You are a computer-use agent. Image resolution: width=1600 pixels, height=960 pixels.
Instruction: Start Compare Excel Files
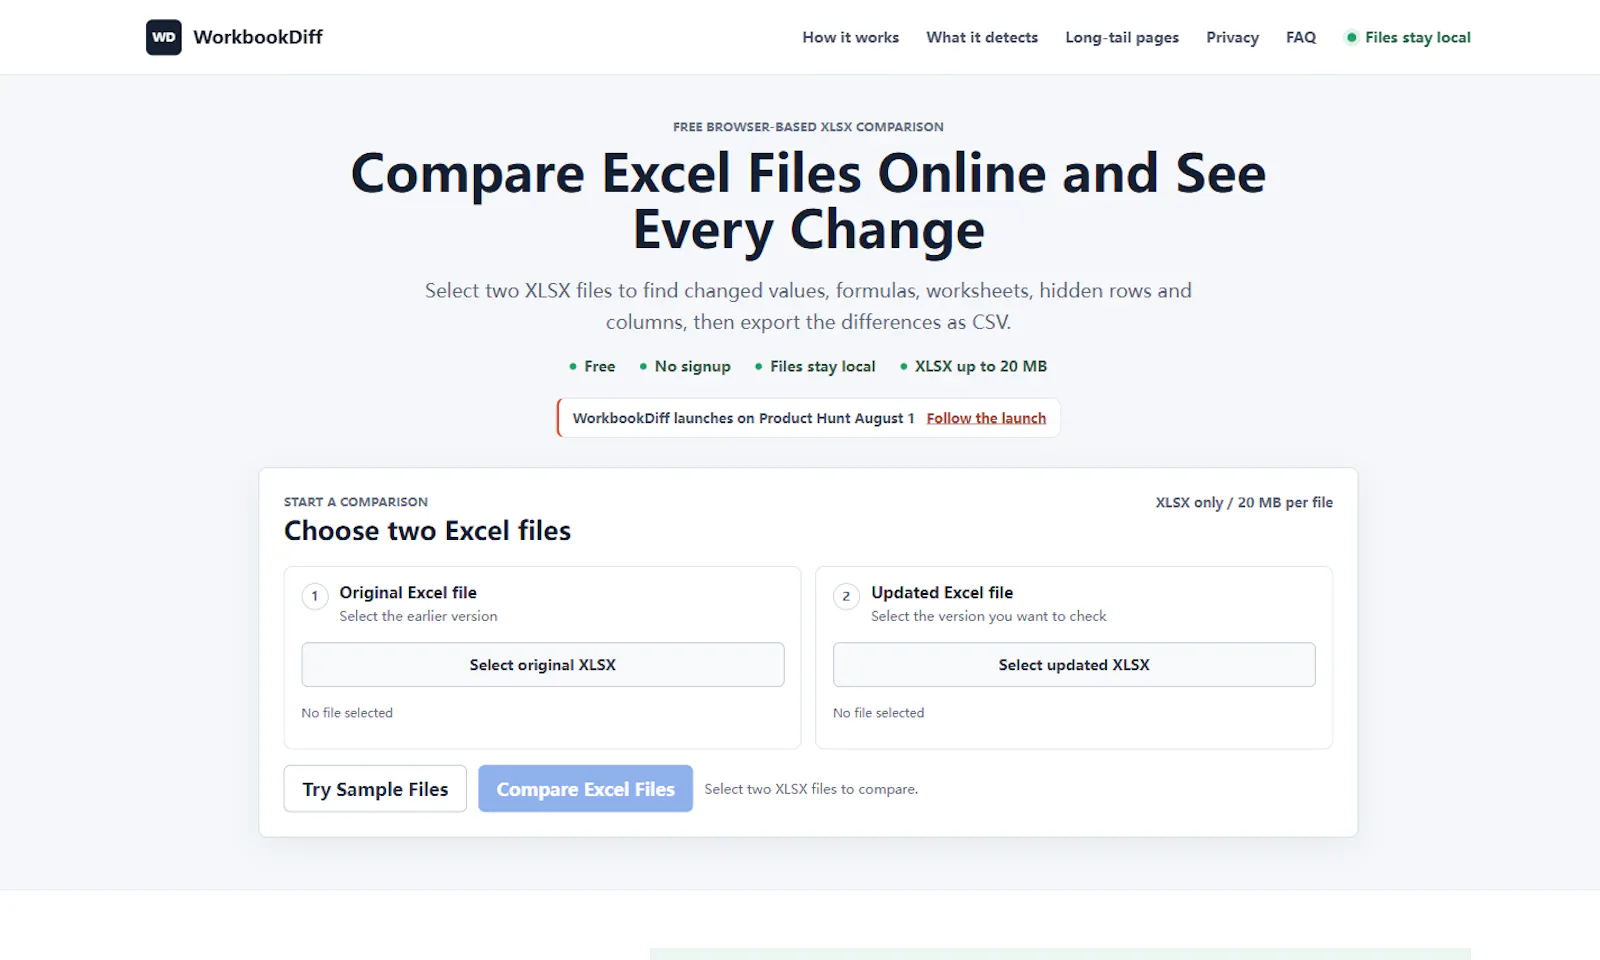coord(585,789)
